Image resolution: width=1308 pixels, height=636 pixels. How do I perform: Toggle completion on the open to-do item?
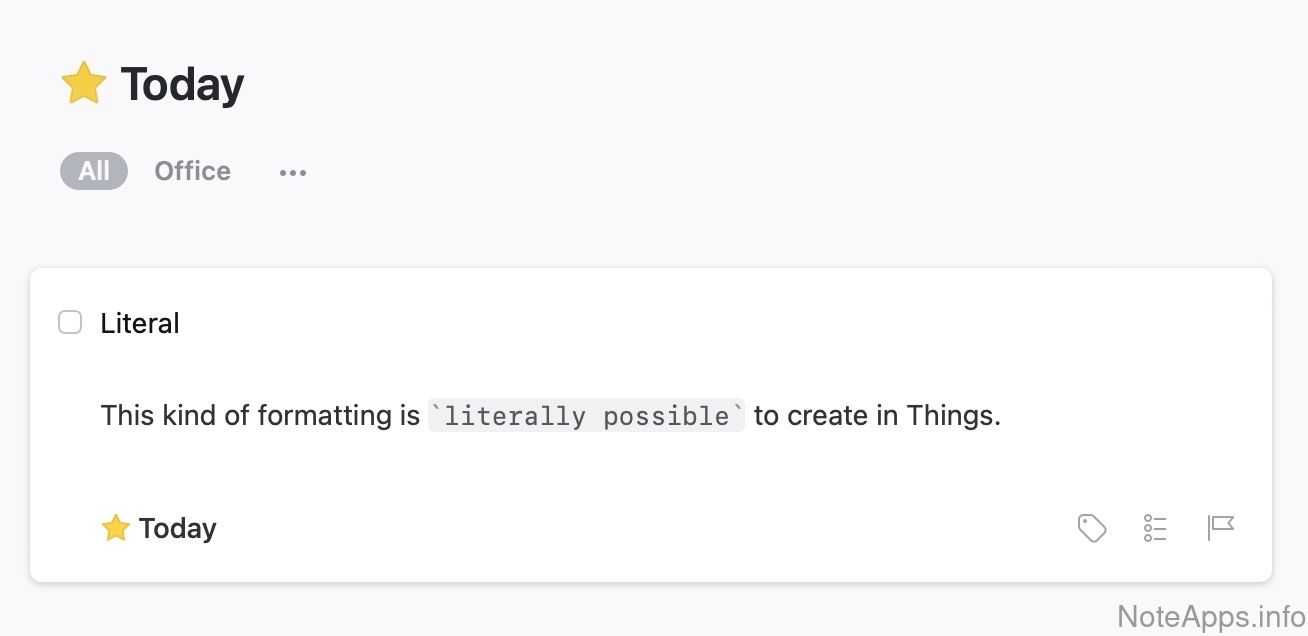pyautogui.click(x=70, y=322)
